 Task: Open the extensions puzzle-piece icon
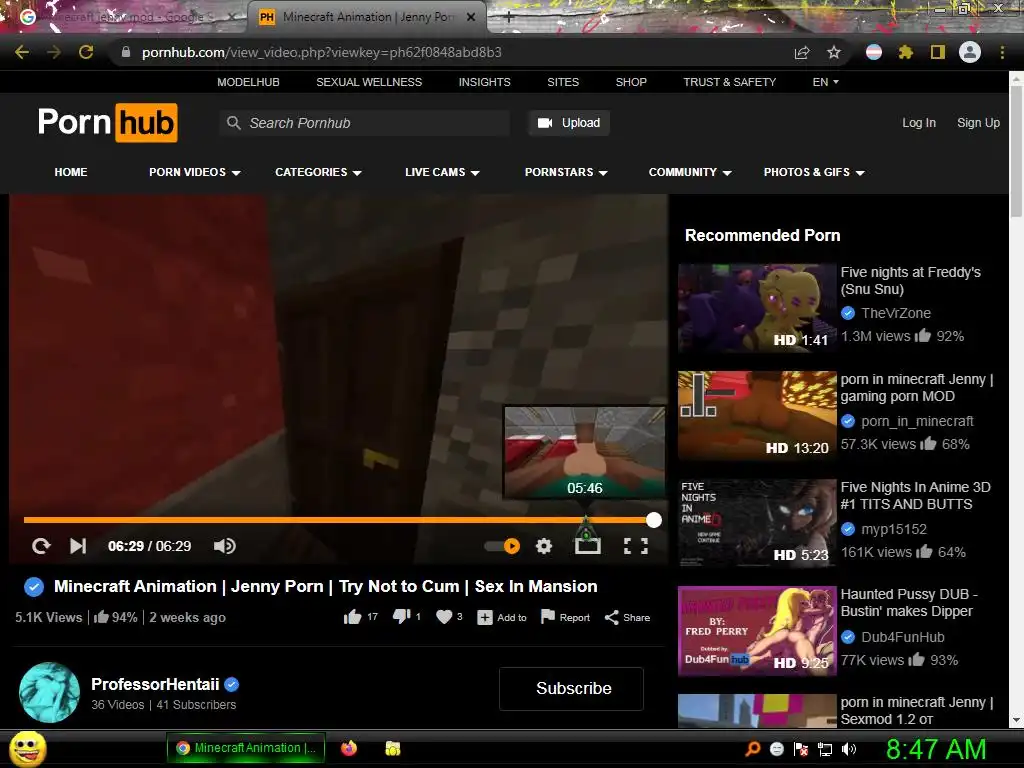(905, 52)
